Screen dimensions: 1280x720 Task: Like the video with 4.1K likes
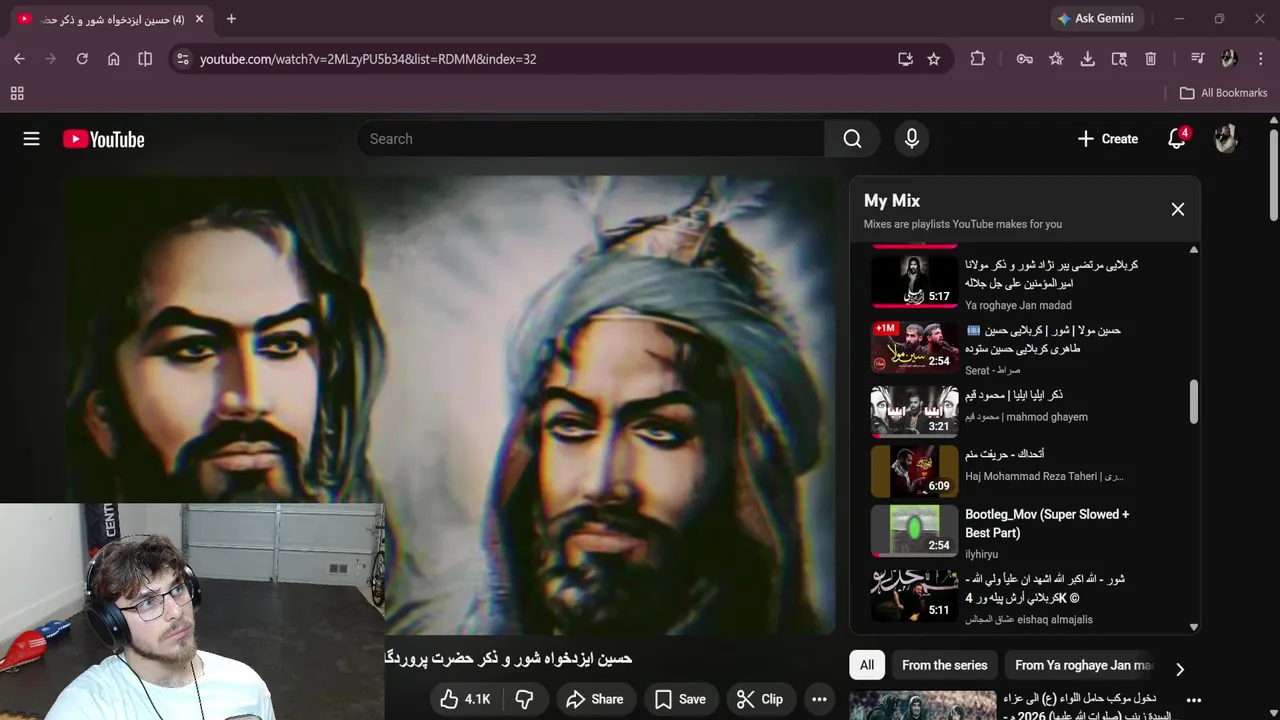coord(465,699)
